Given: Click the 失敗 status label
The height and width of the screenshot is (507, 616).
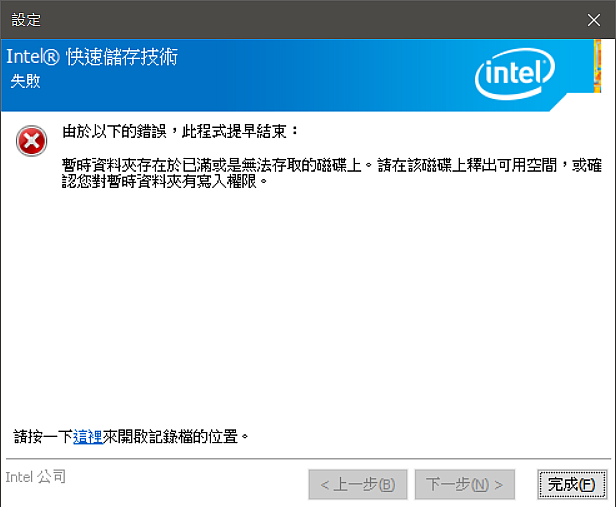Looking at the screenshot, I should [26, 81].
